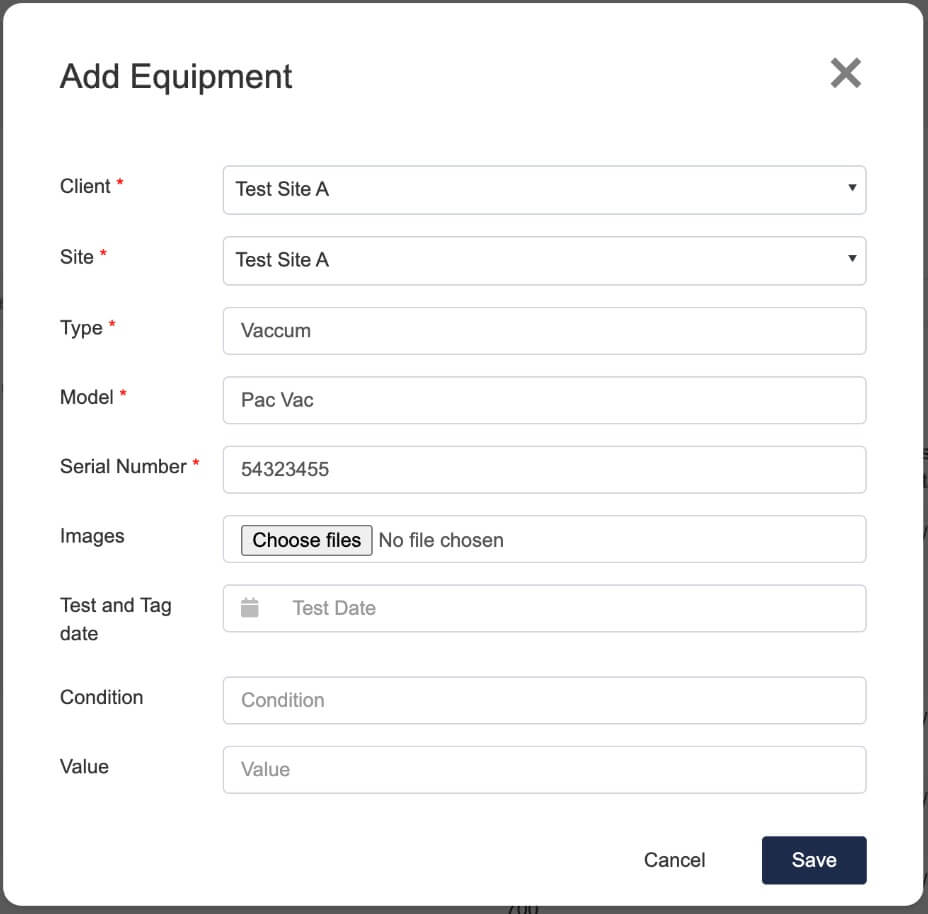
Task: Click the Test and Tag date label
Action: click(x=115, y=618)
